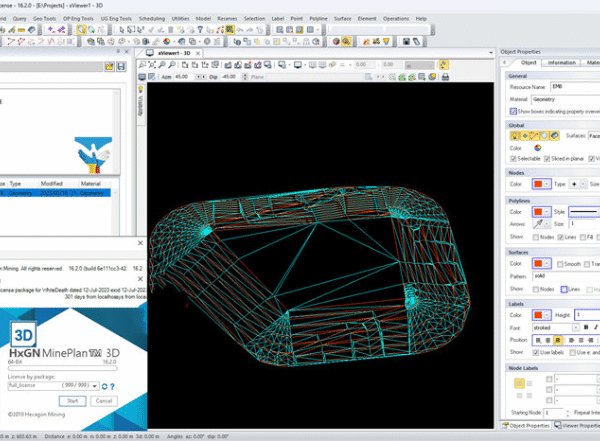Switch to the Information tab
Screen dimensions: 600x441
tap(562, 62)
